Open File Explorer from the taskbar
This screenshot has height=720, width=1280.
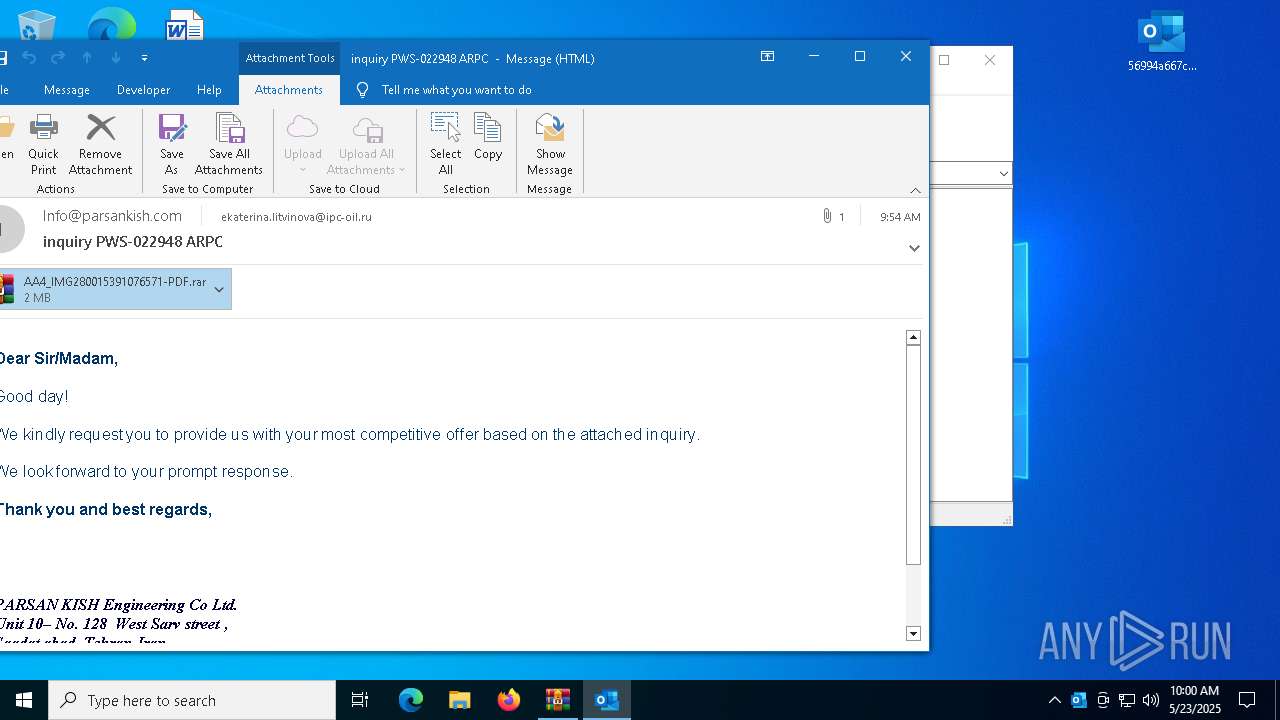pos(459,700)
